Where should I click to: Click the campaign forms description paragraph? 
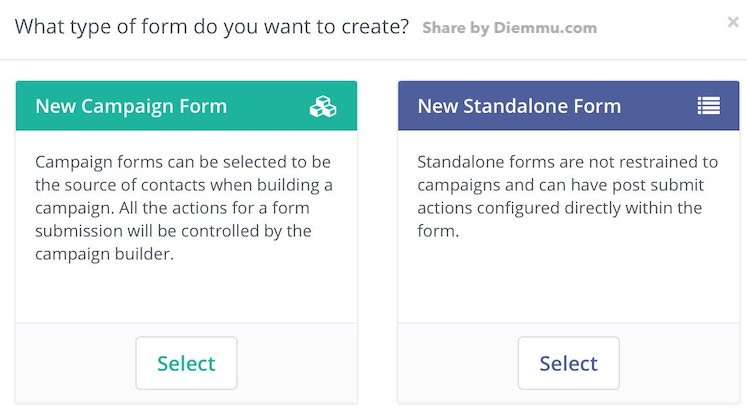click(x=186, y=208)
